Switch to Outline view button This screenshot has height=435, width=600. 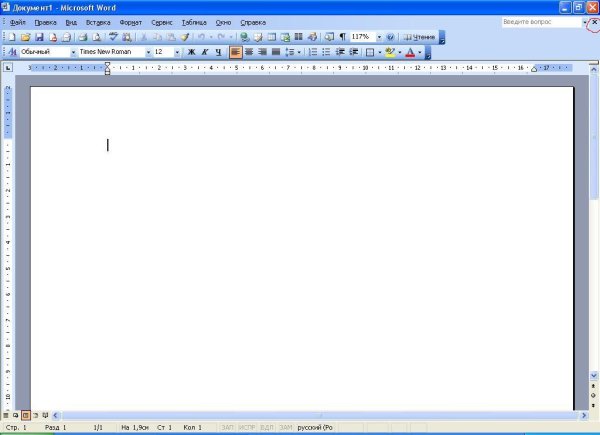(x=35, y=415)
